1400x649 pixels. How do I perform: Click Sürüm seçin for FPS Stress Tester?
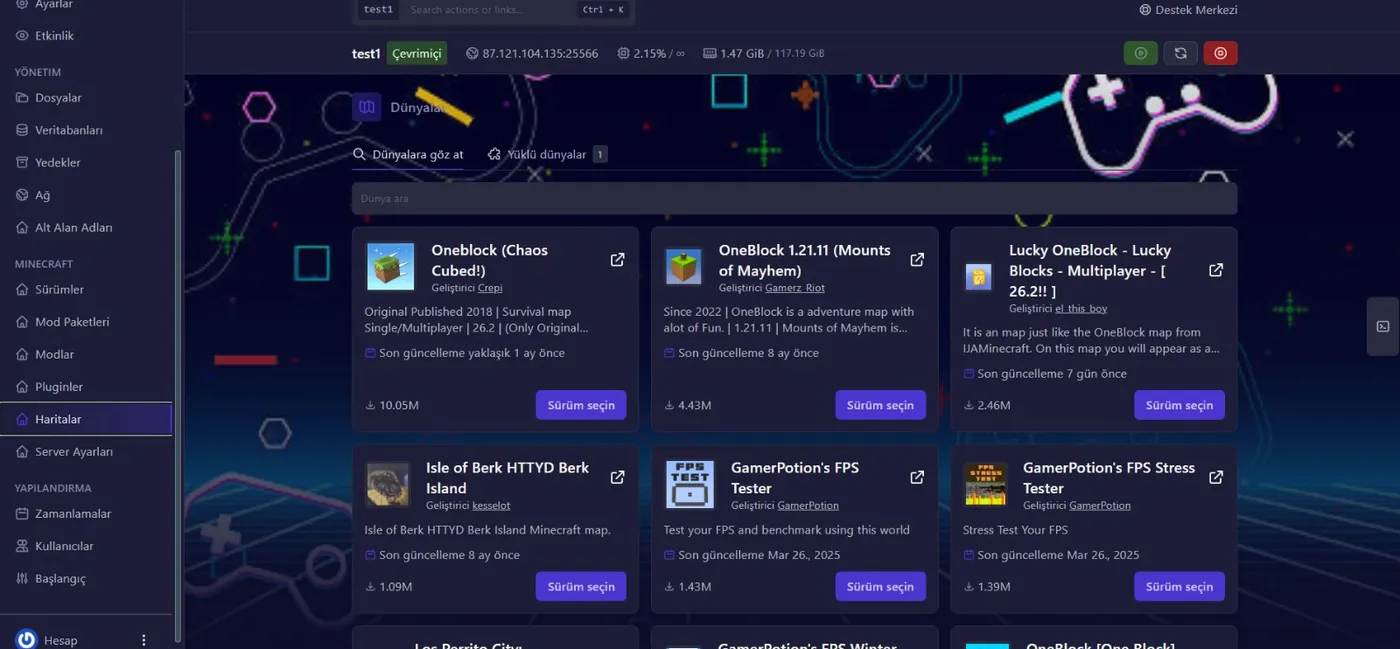pyautogui.click(x=1179, y=586)
